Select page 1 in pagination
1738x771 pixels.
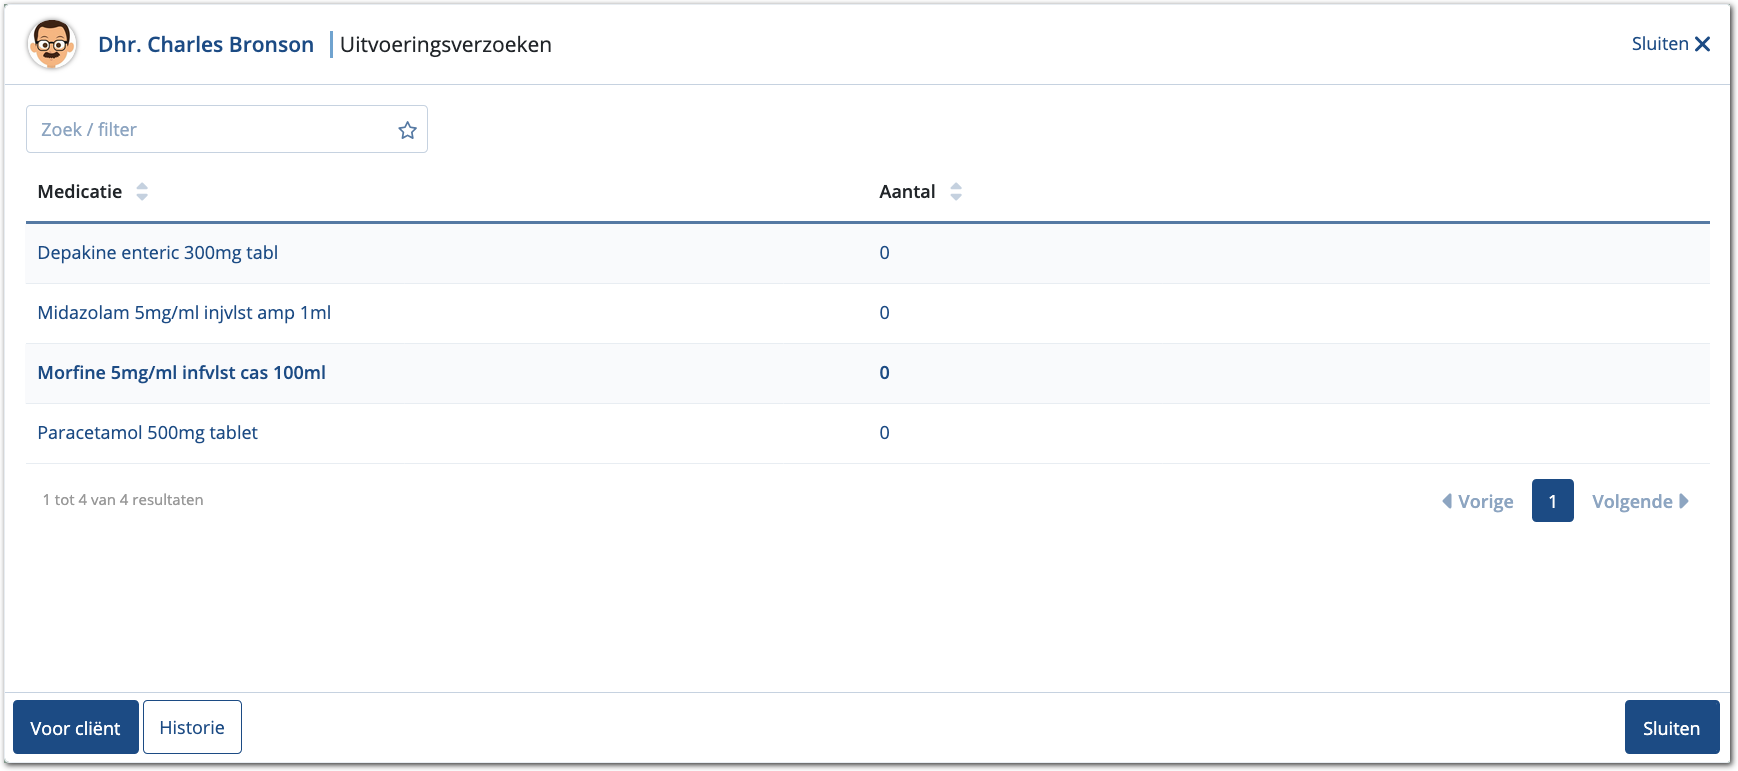(1552, 501)
